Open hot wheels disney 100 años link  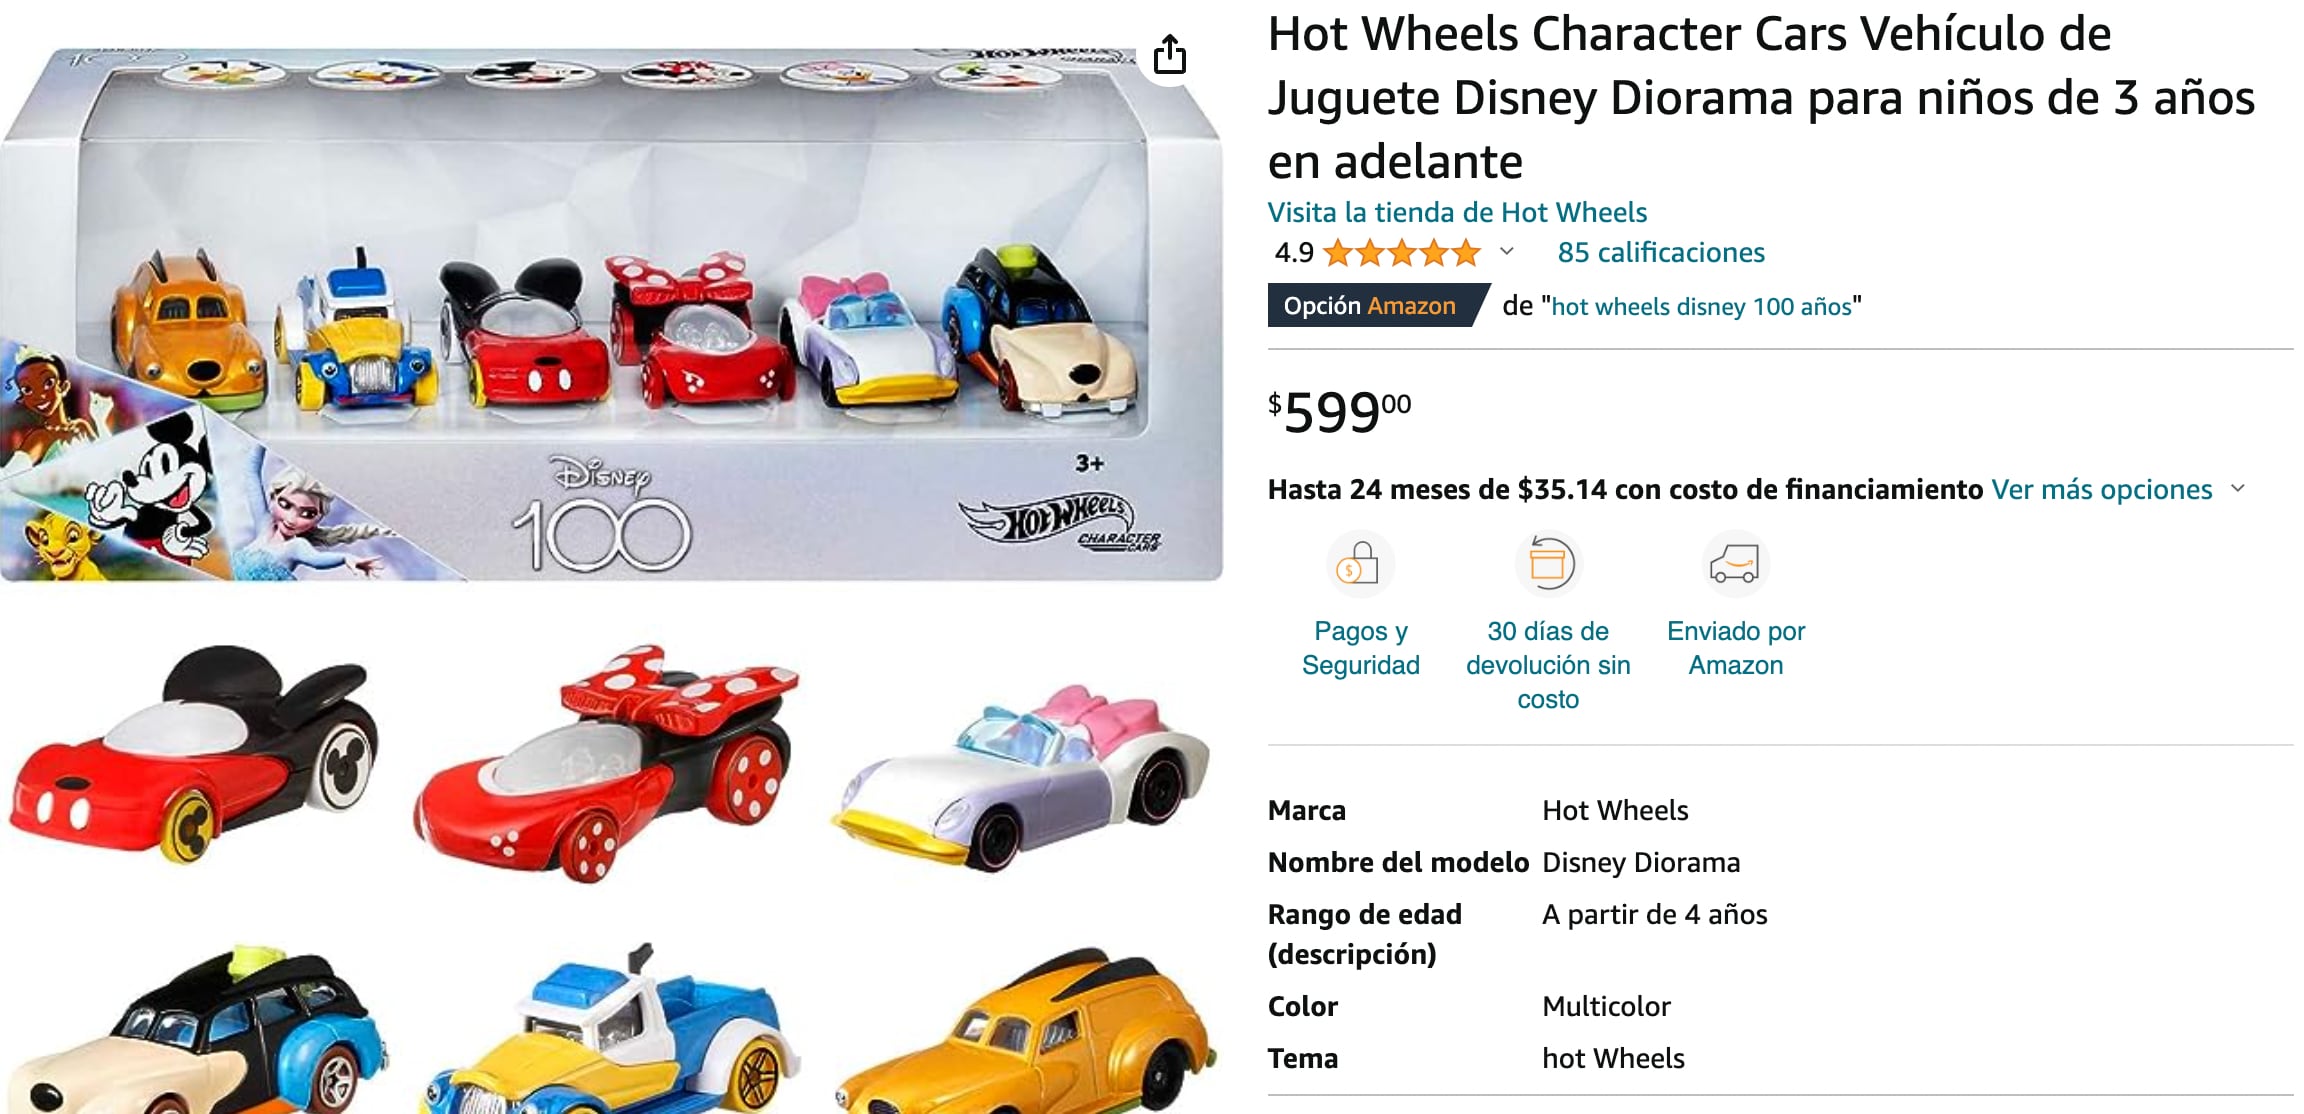pyautogui.click(x=1701, y=306)
